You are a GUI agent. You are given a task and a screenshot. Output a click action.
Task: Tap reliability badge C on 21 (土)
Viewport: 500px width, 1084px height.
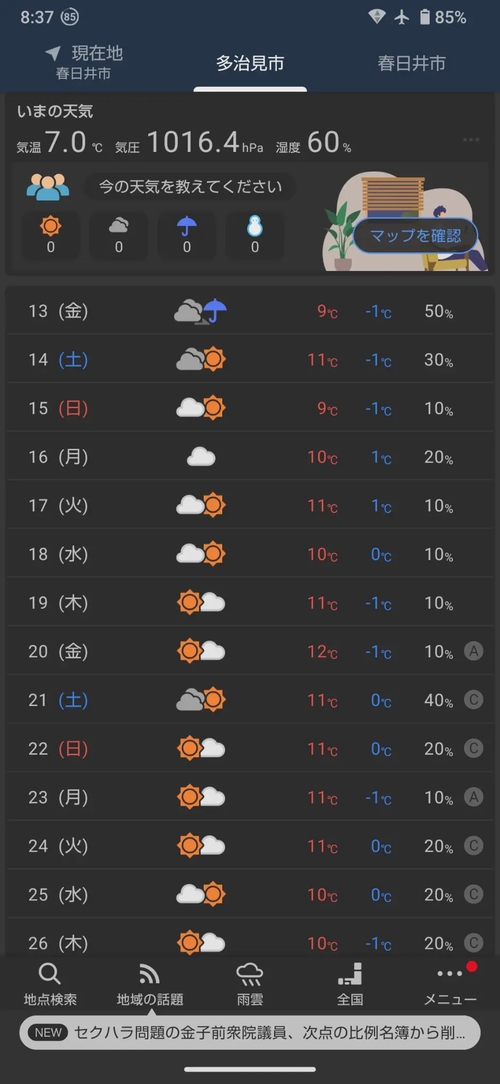[x=474, y=700]
